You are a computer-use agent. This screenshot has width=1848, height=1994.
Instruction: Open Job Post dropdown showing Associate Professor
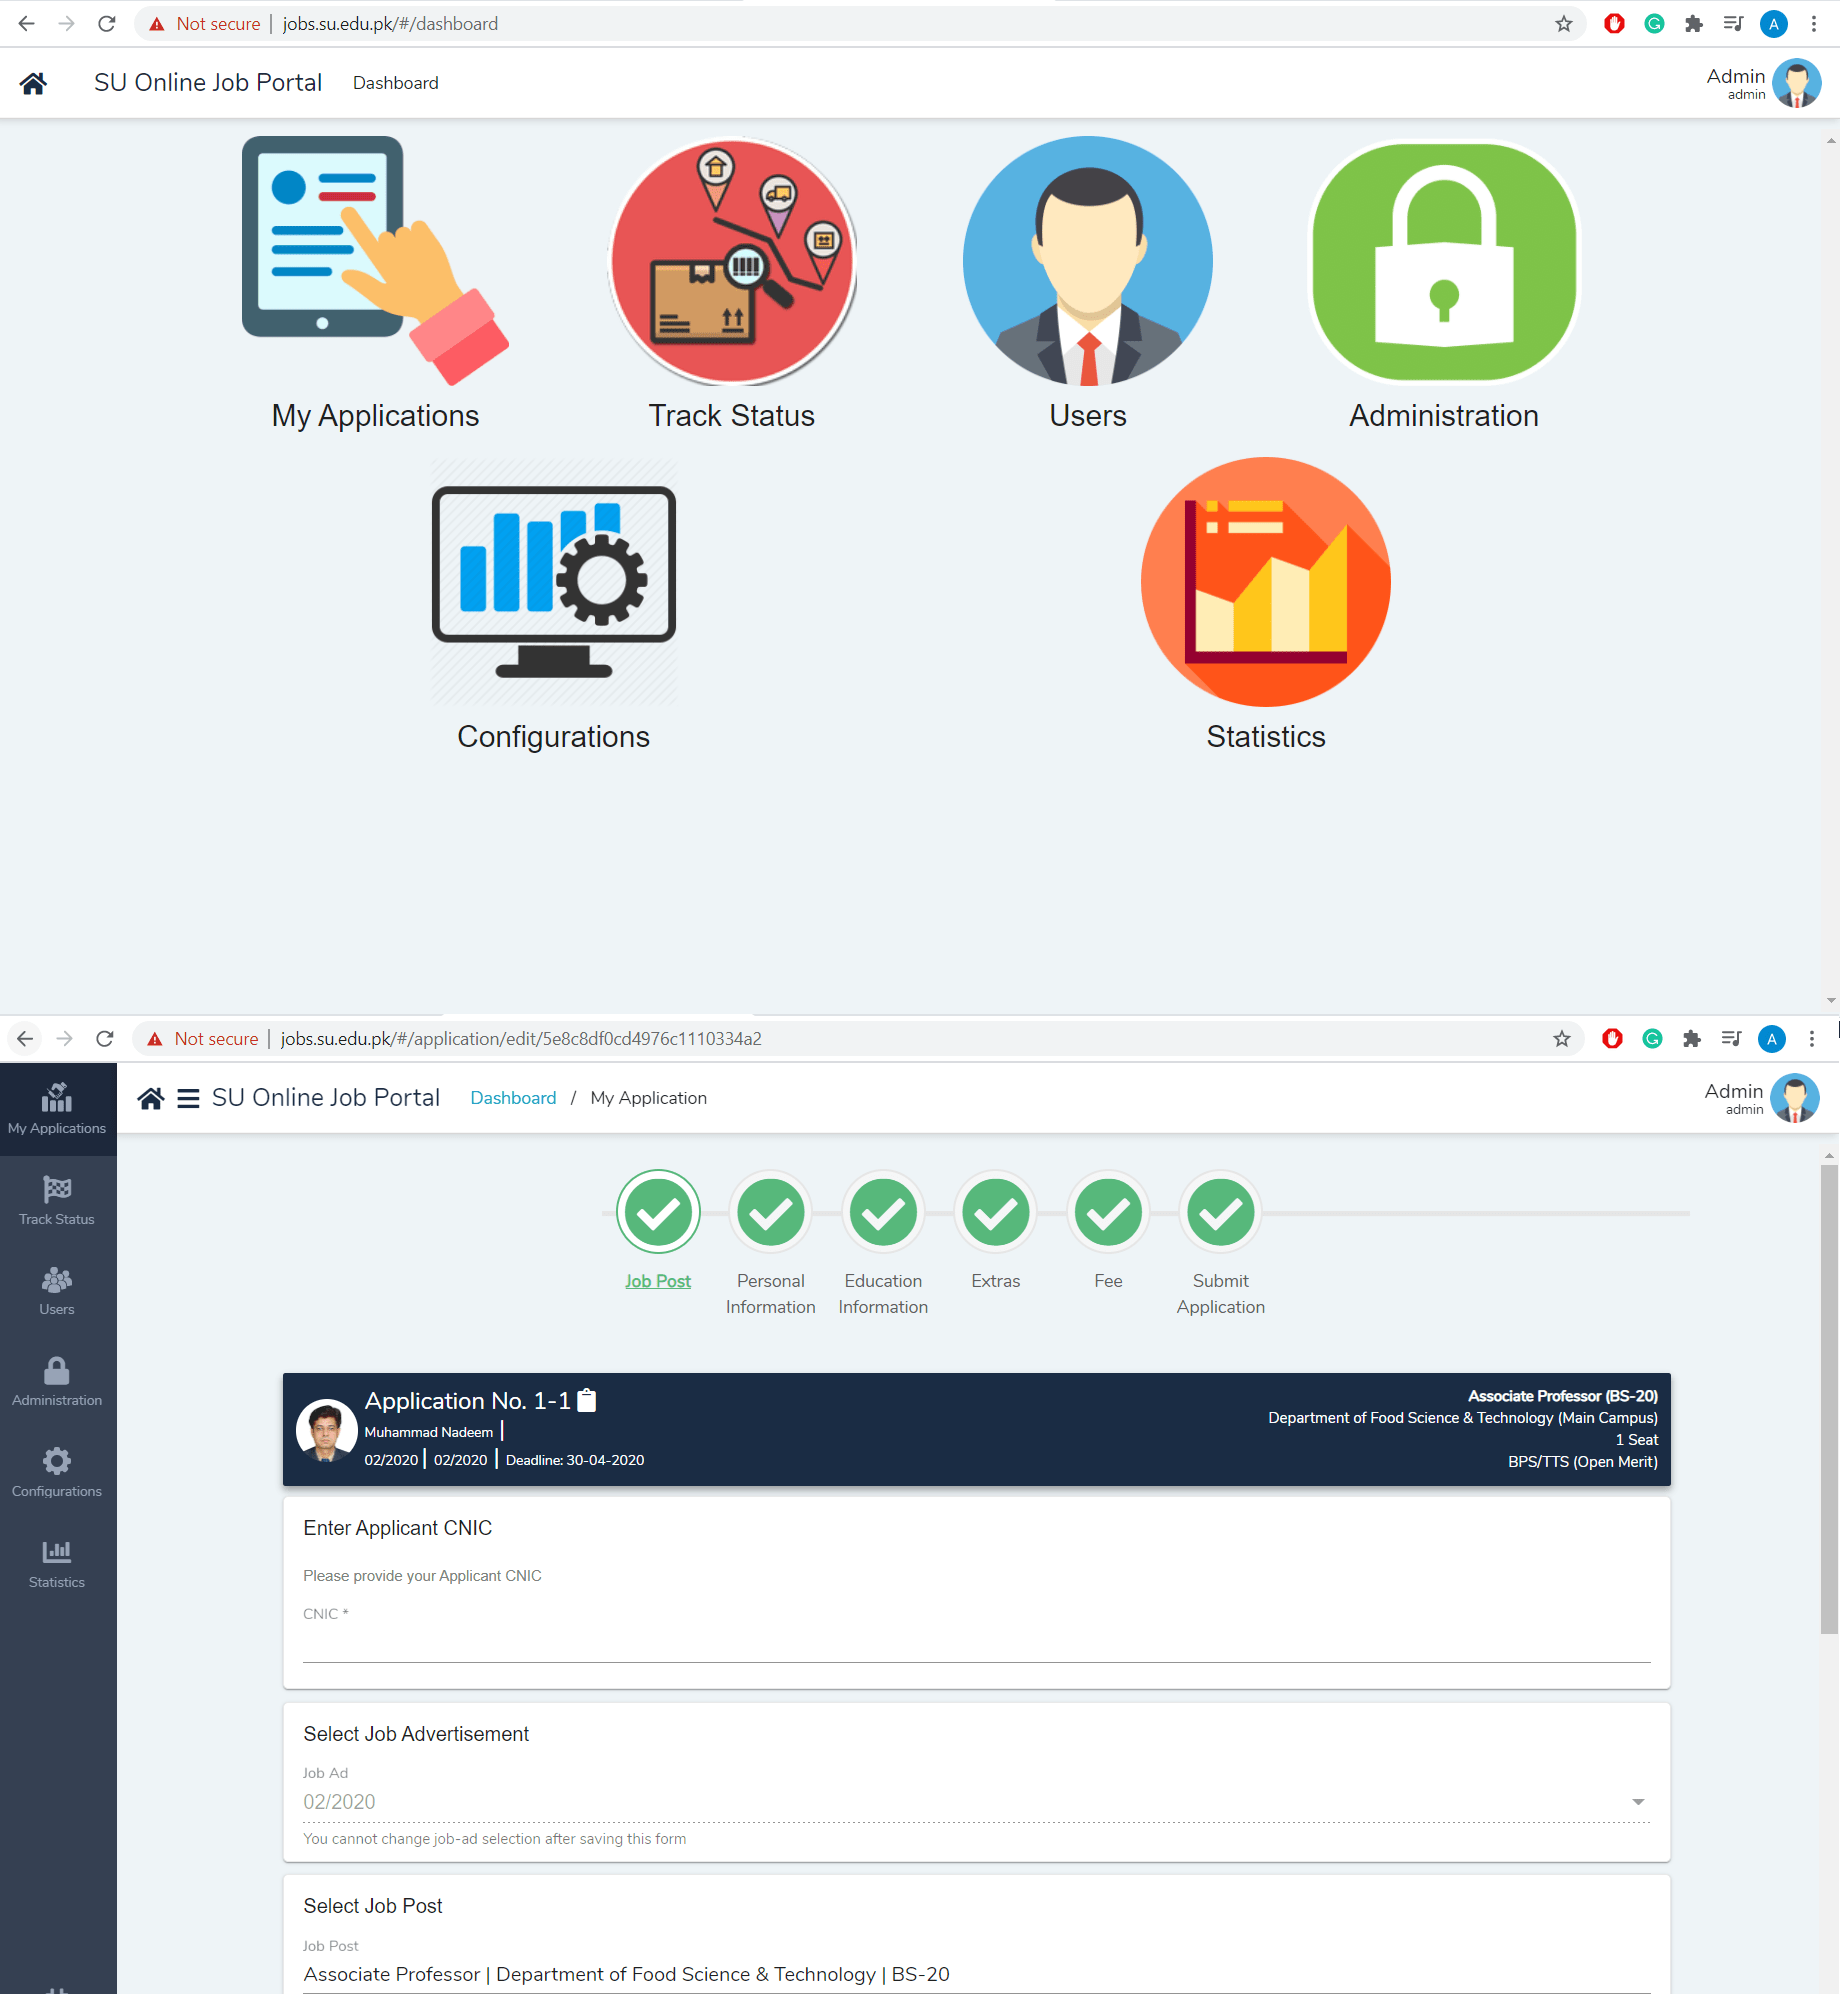click(x=976, y=1975)
